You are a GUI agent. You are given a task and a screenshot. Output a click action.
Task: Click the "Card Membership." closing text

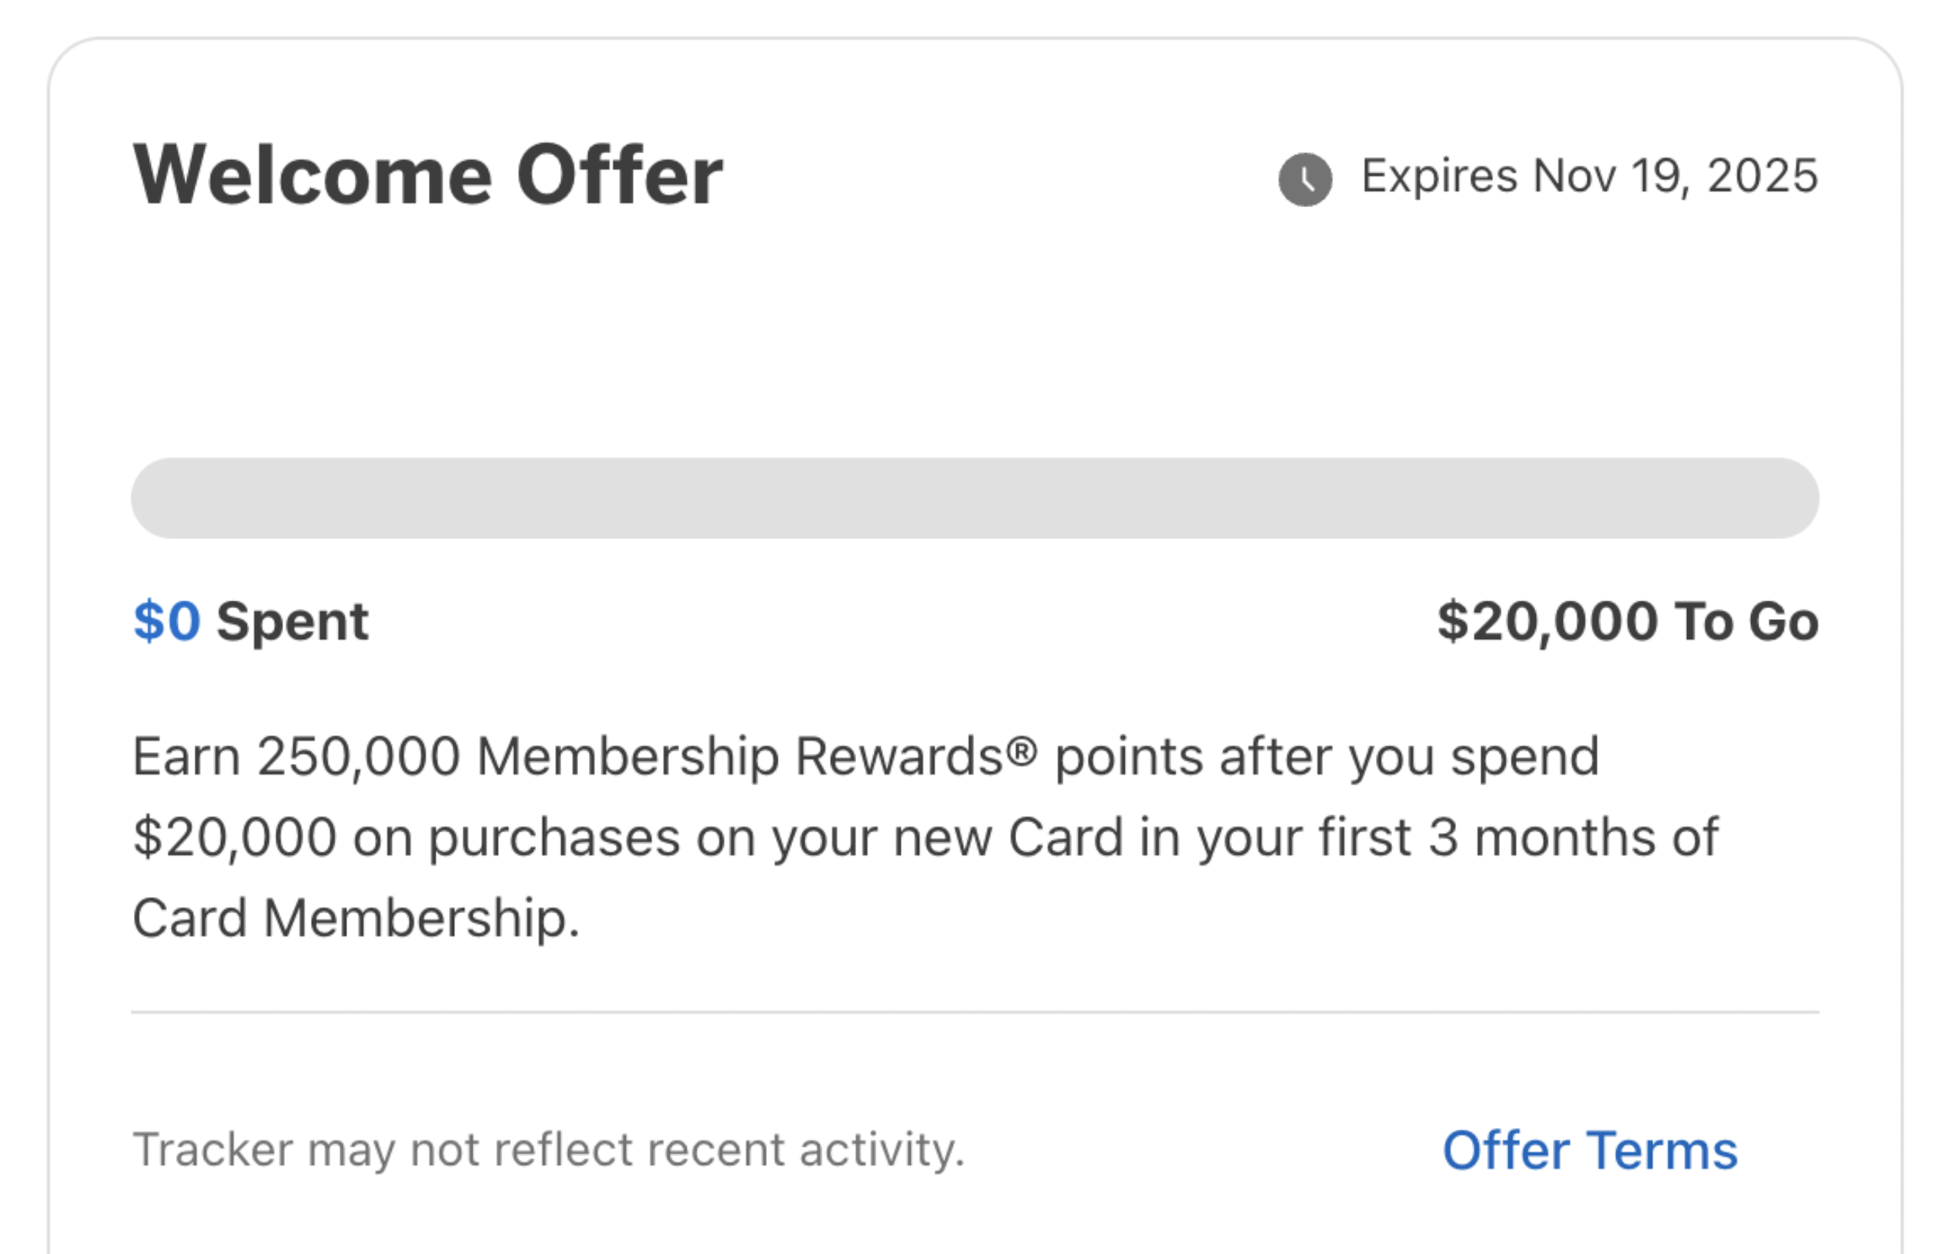click(355, 918)
